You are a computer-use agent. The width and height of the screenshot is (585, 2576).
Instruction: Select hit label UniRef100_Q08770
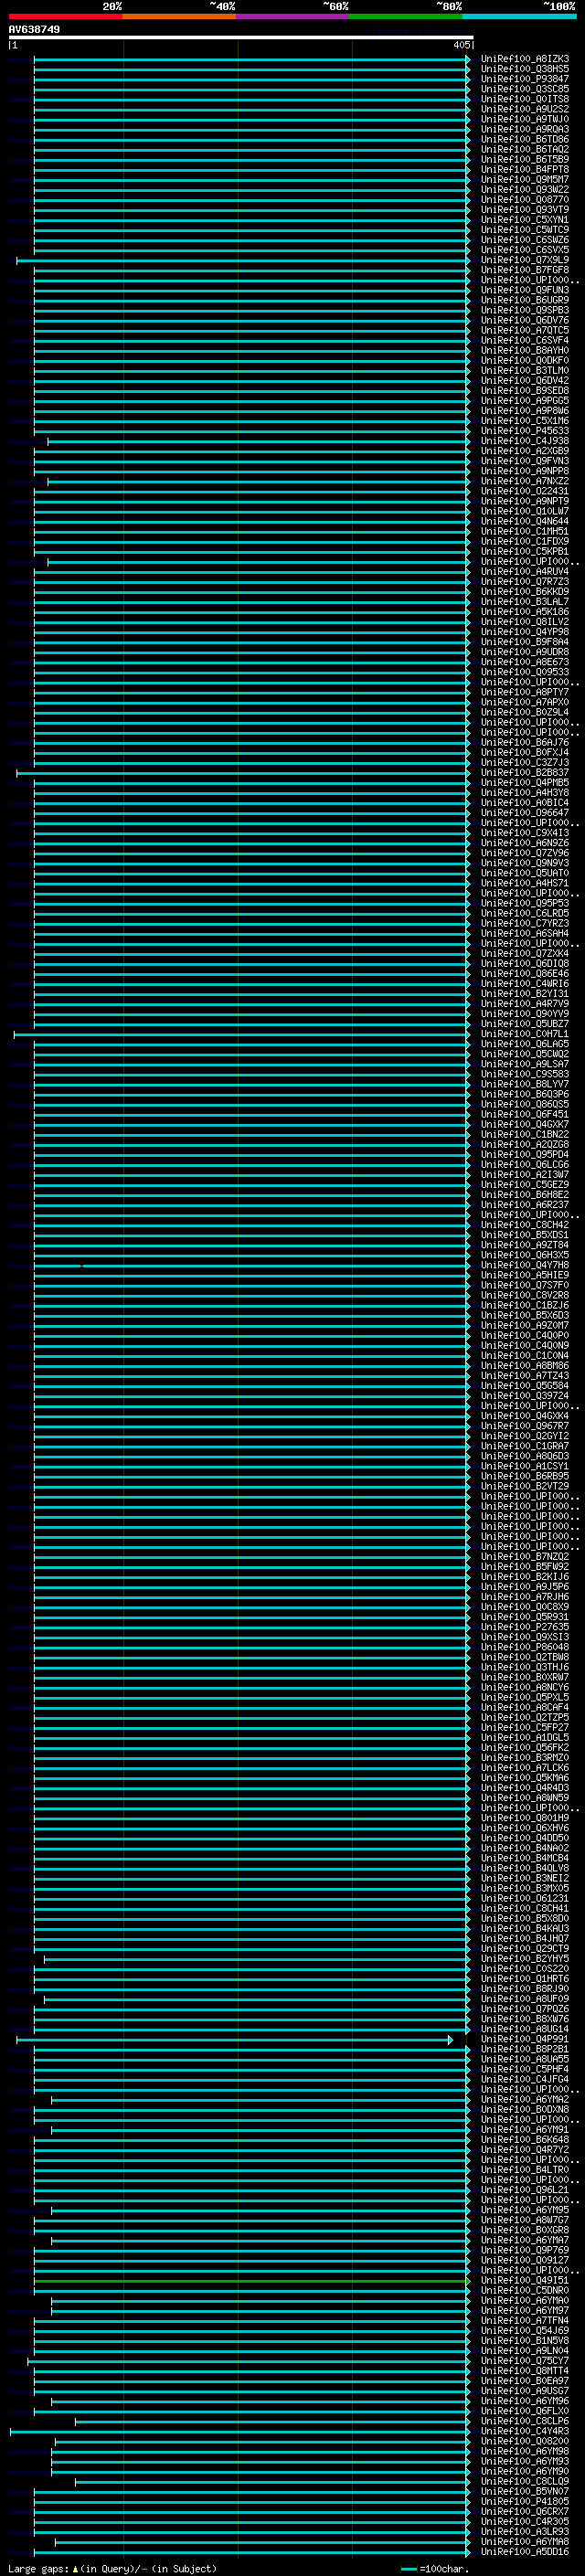[525, 200]
